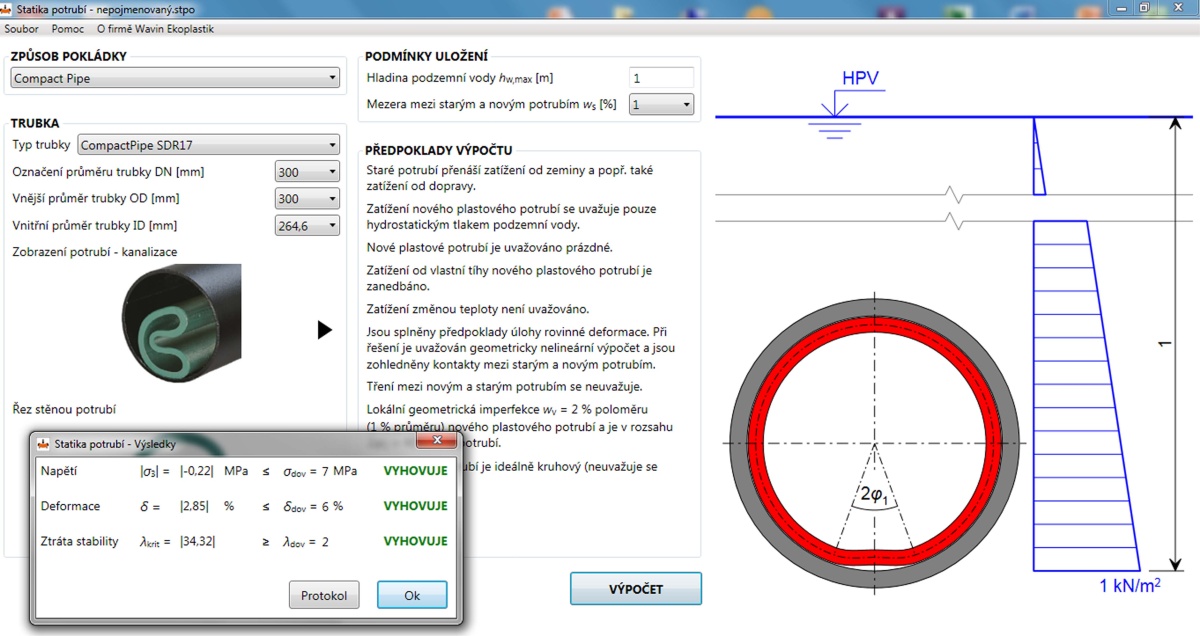1200x636 pixels.
Task: Expand the Typ trubky CompactPipe SDR17 dropdown
Action: 208,145
